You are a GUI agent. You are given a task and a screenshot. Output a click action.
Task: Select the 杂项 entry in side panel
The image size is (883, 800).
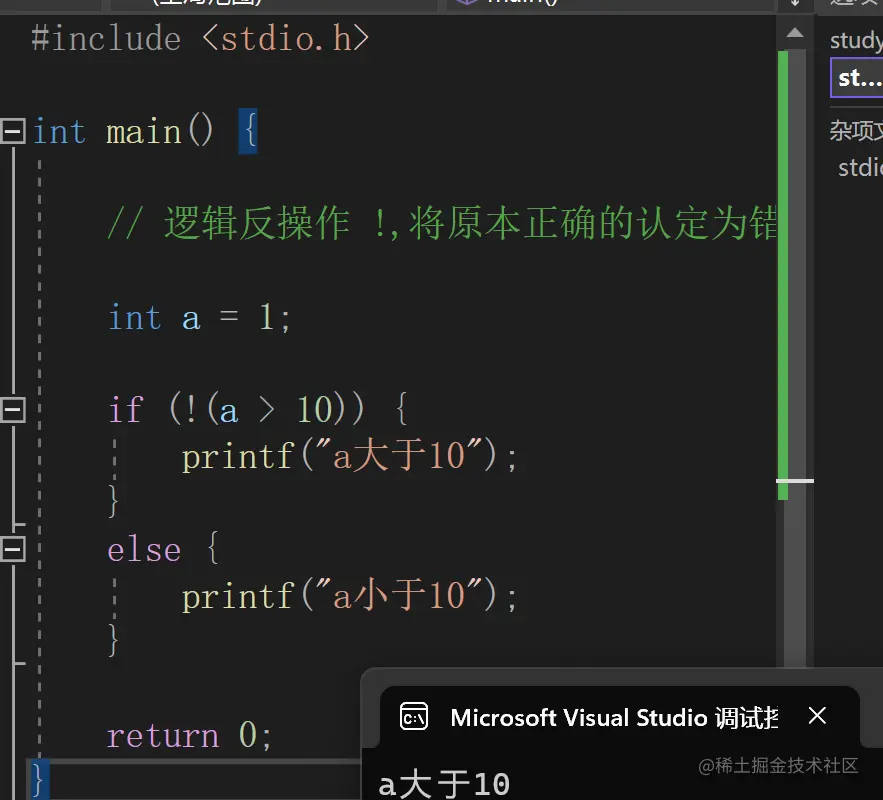(856, 131)
